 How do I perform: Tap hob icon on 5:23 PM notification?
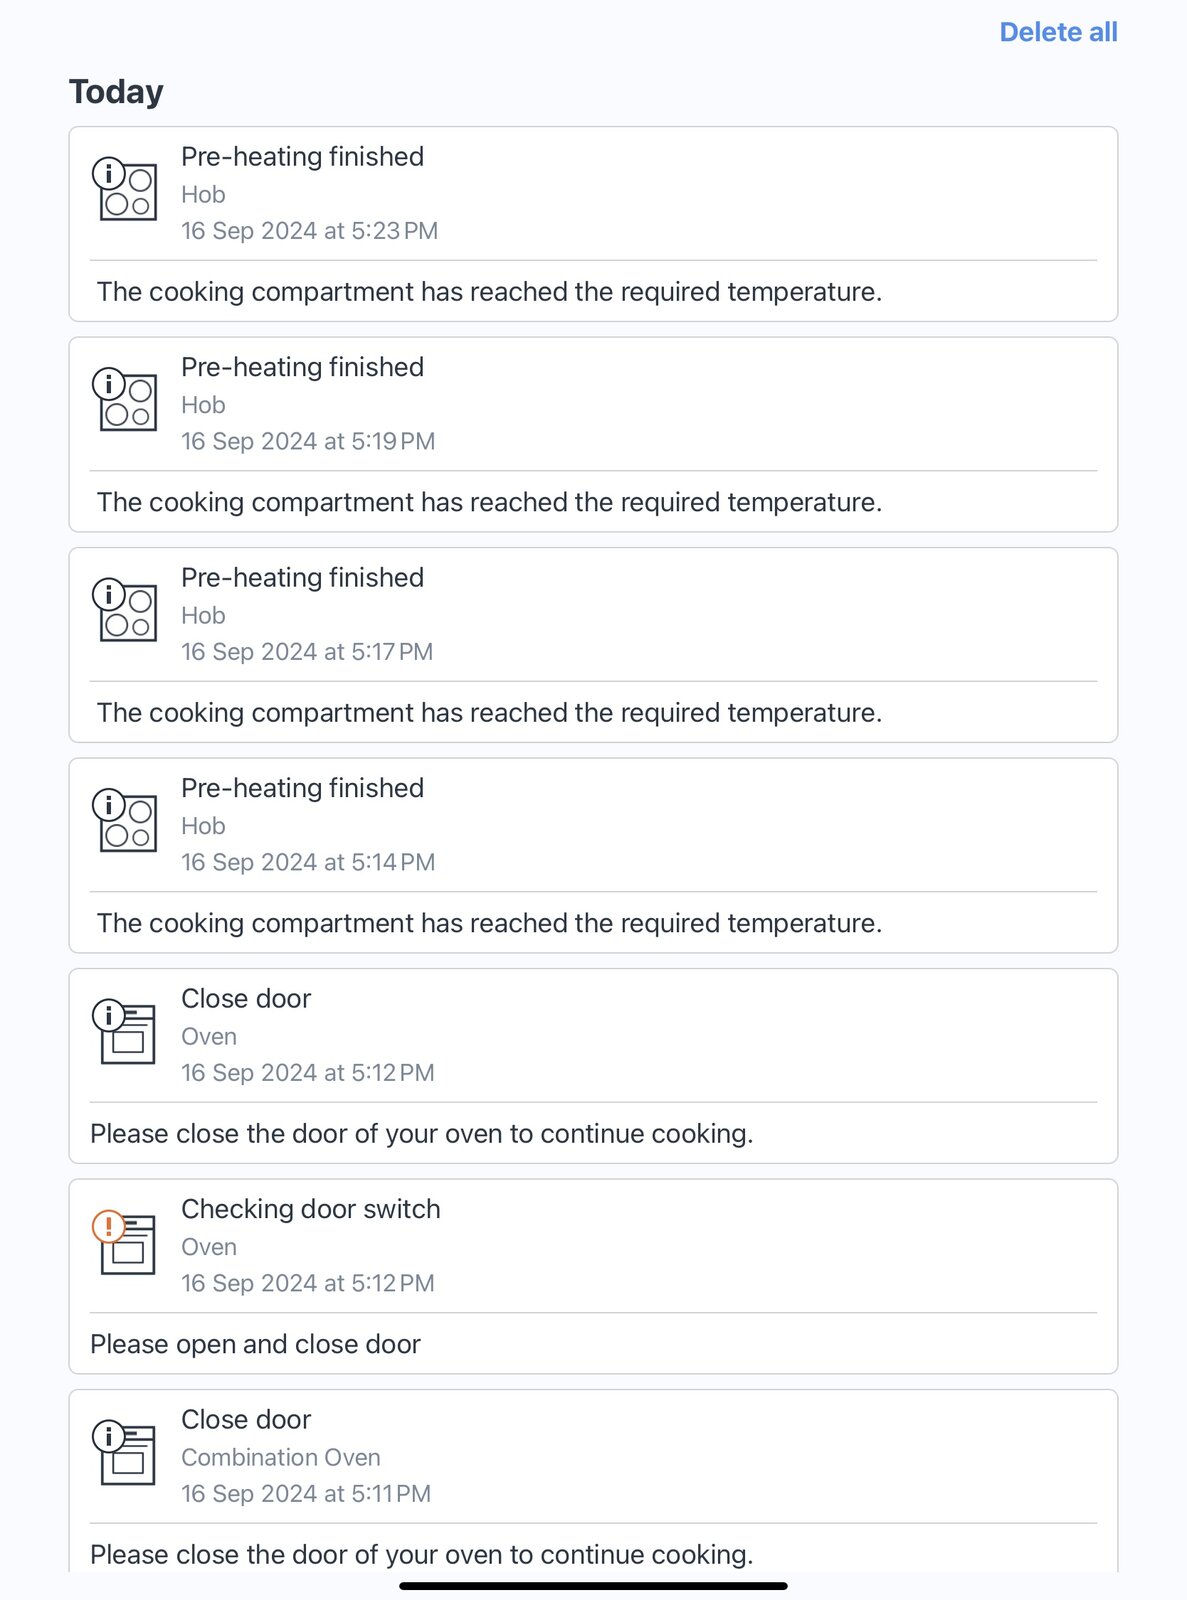tap(126, 189)
